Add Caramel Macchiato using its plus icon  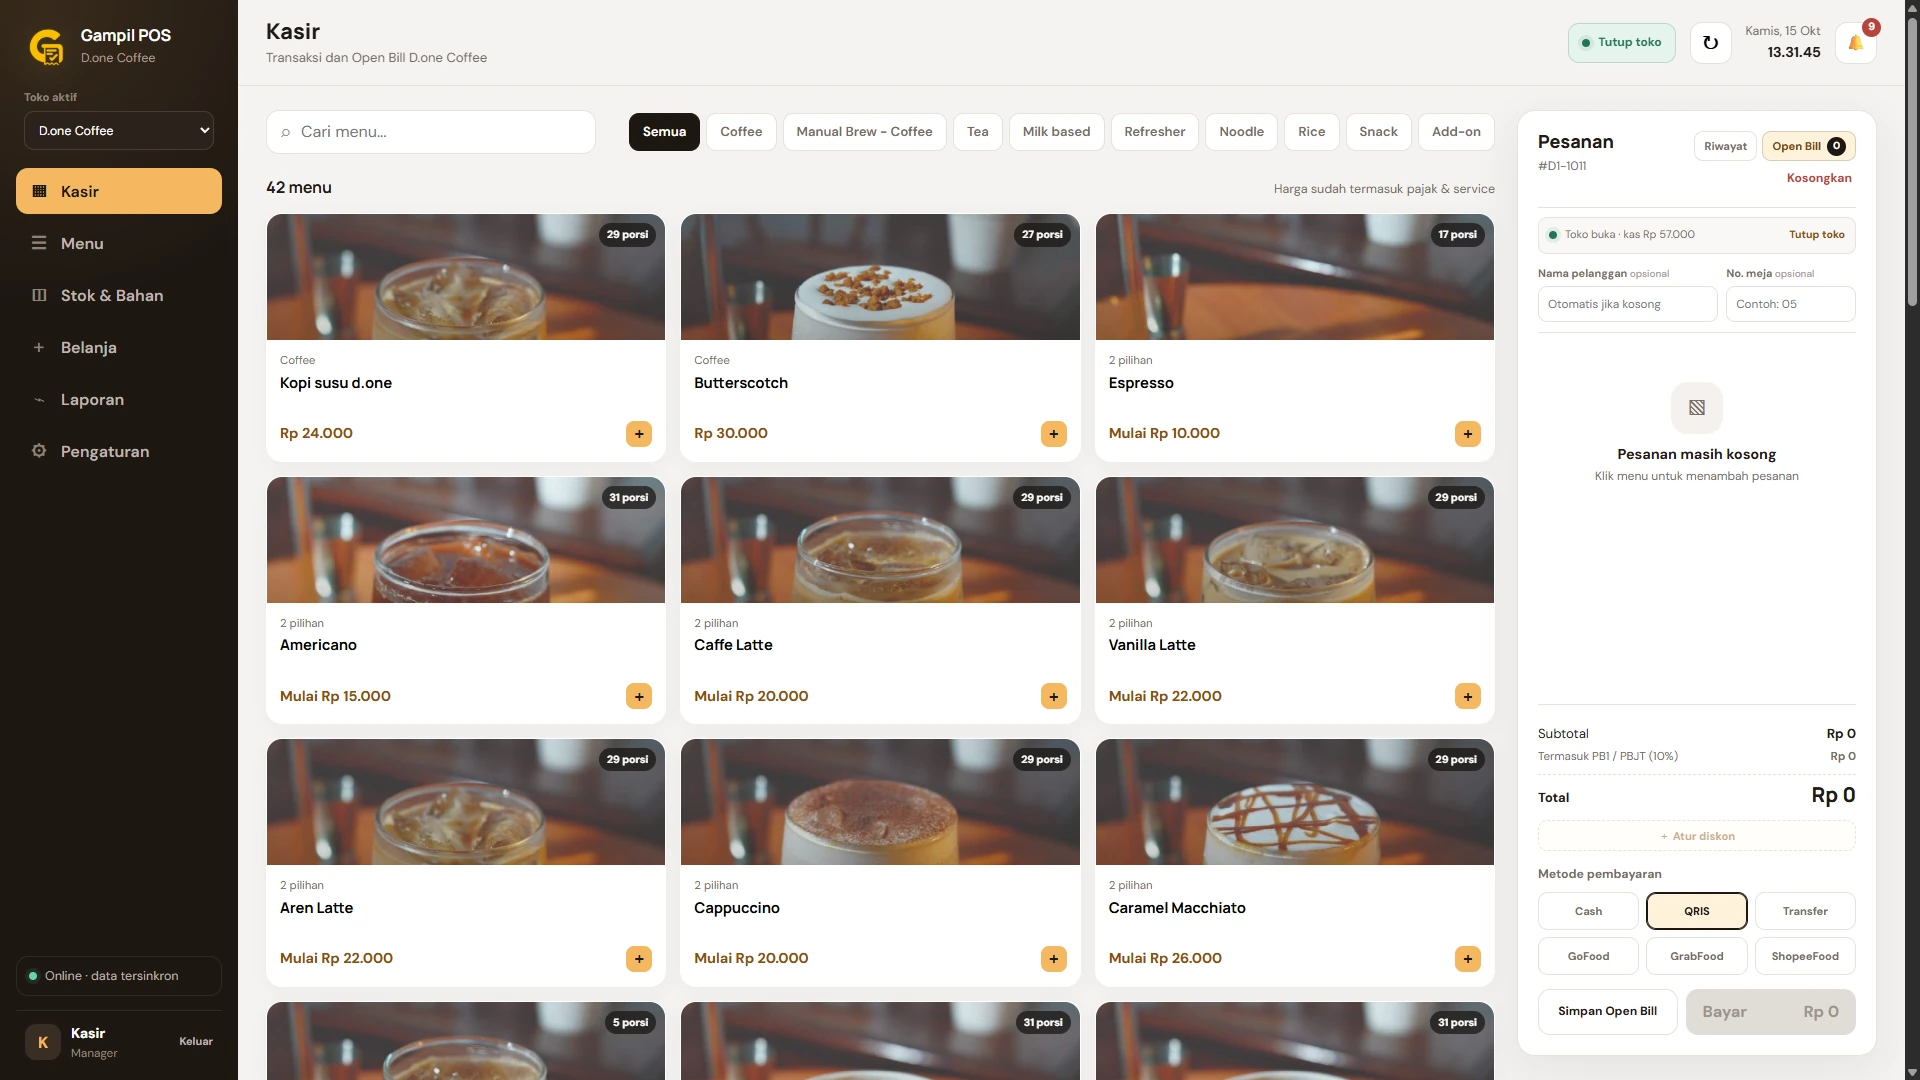point(1468,959)
